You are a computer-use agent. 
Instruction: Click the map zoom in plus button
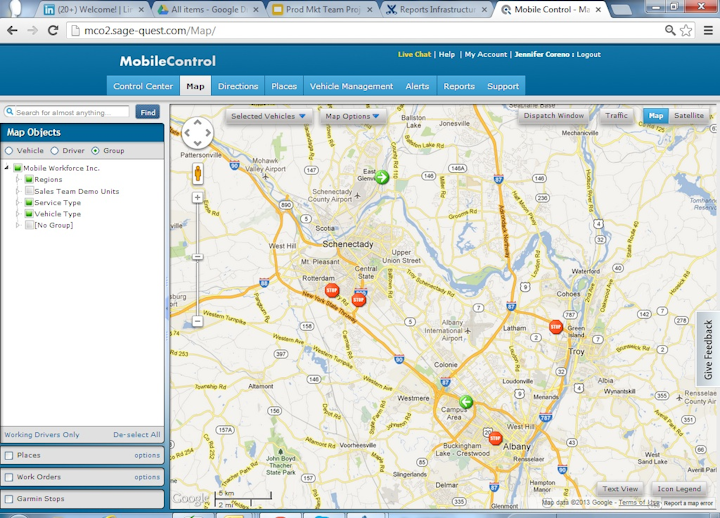click(x=197, y=197)
